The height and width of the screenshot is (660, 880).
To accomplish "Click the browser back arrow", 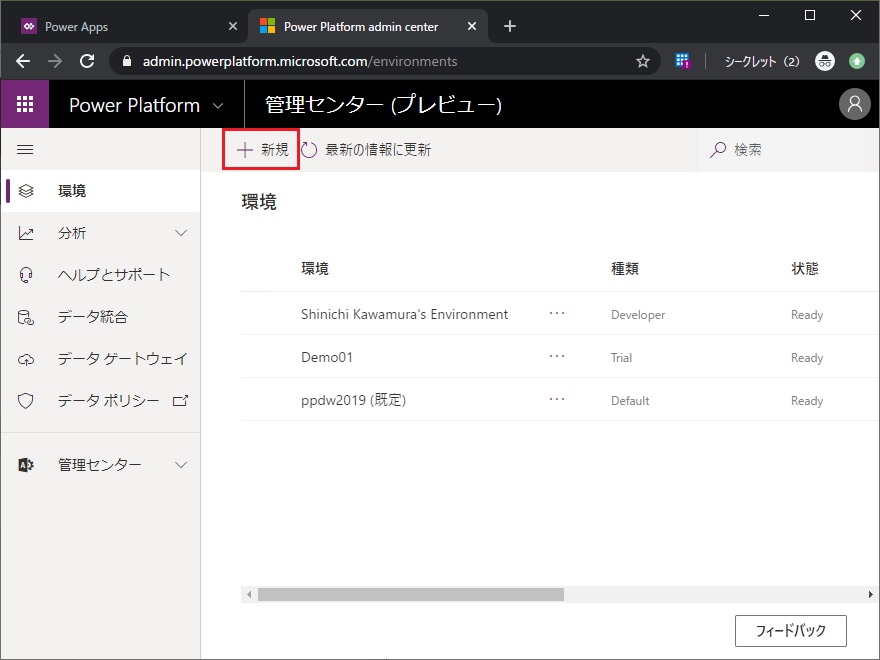I will 23,61.
